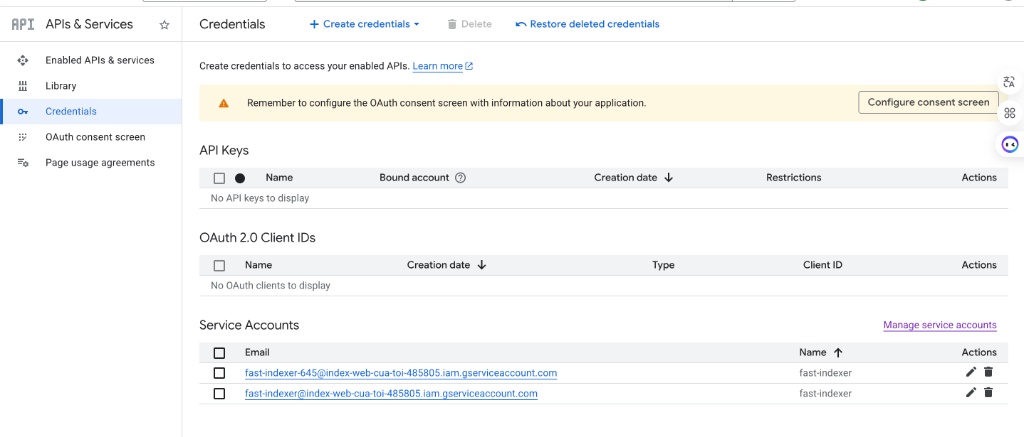Pin APIs & Services with star icon

point(165,25)
